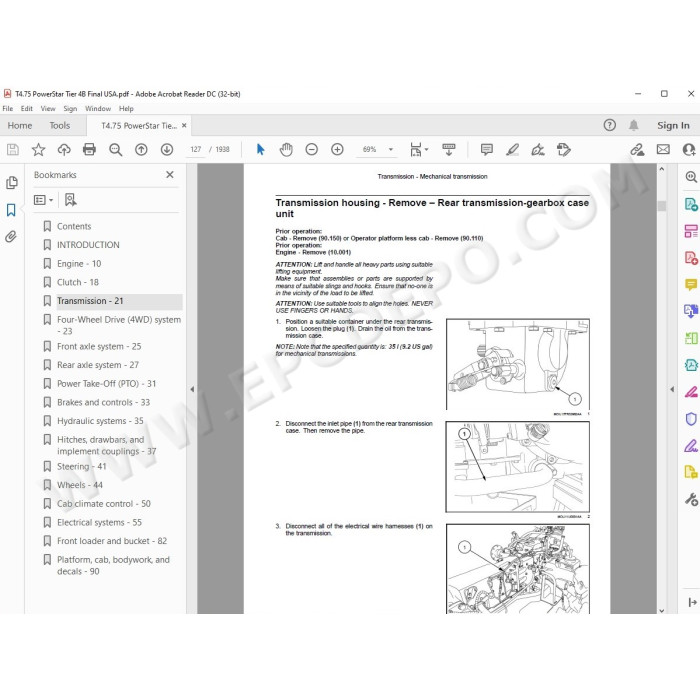
Task: Open the Edit menu
Action: [27, 108]
